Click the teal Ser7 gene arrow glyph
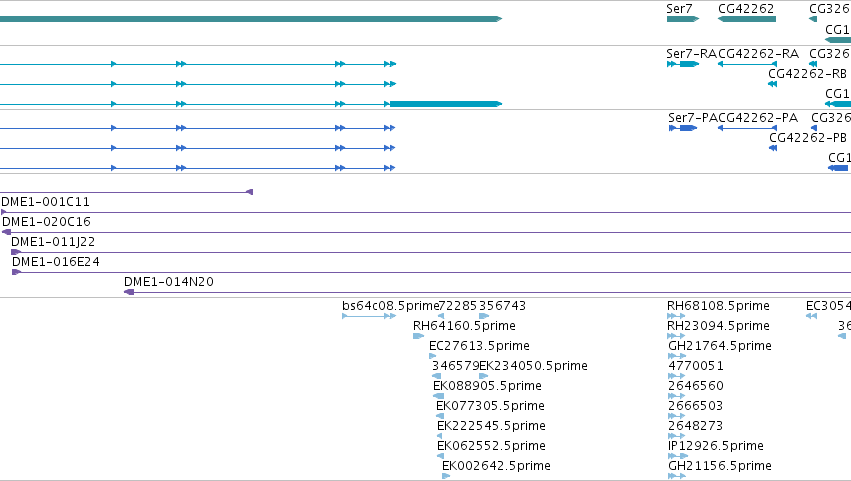 pyautogui.click(x=683, y=19)
